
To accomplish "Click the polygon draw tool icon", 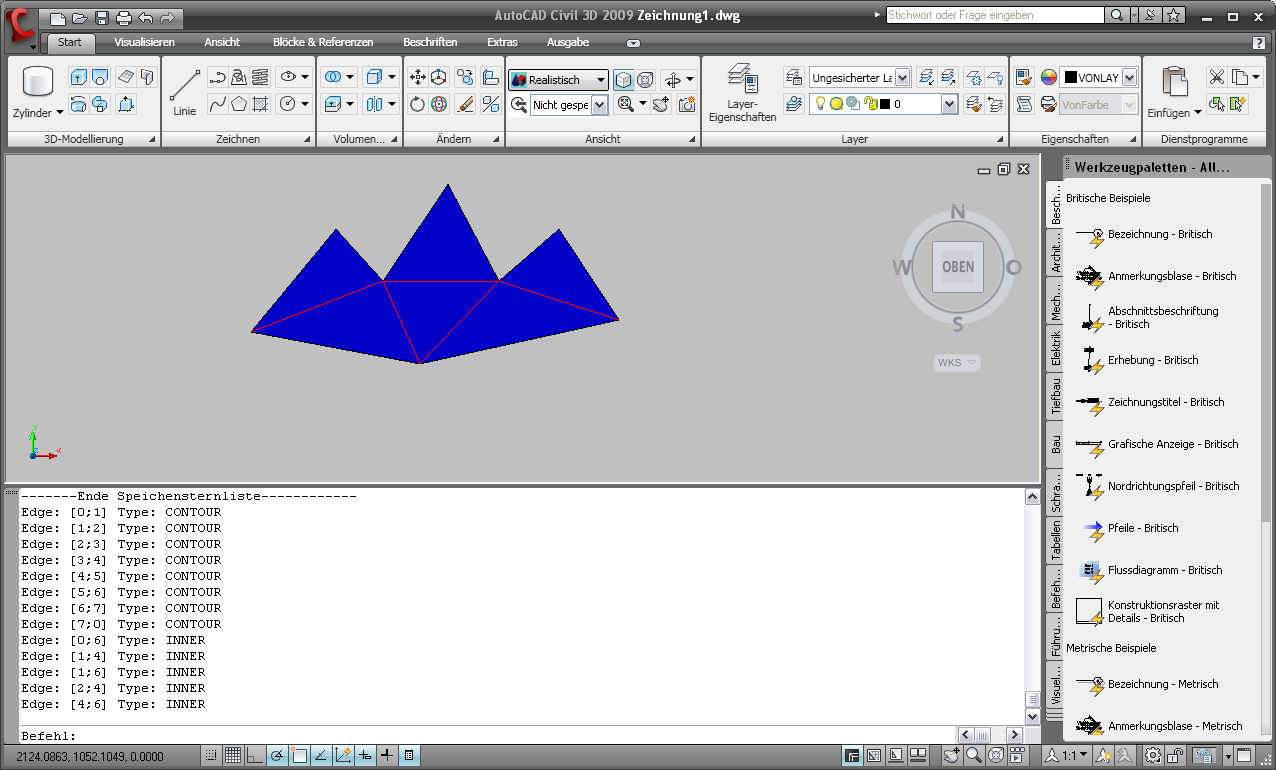I will click(x=239, y=104).
